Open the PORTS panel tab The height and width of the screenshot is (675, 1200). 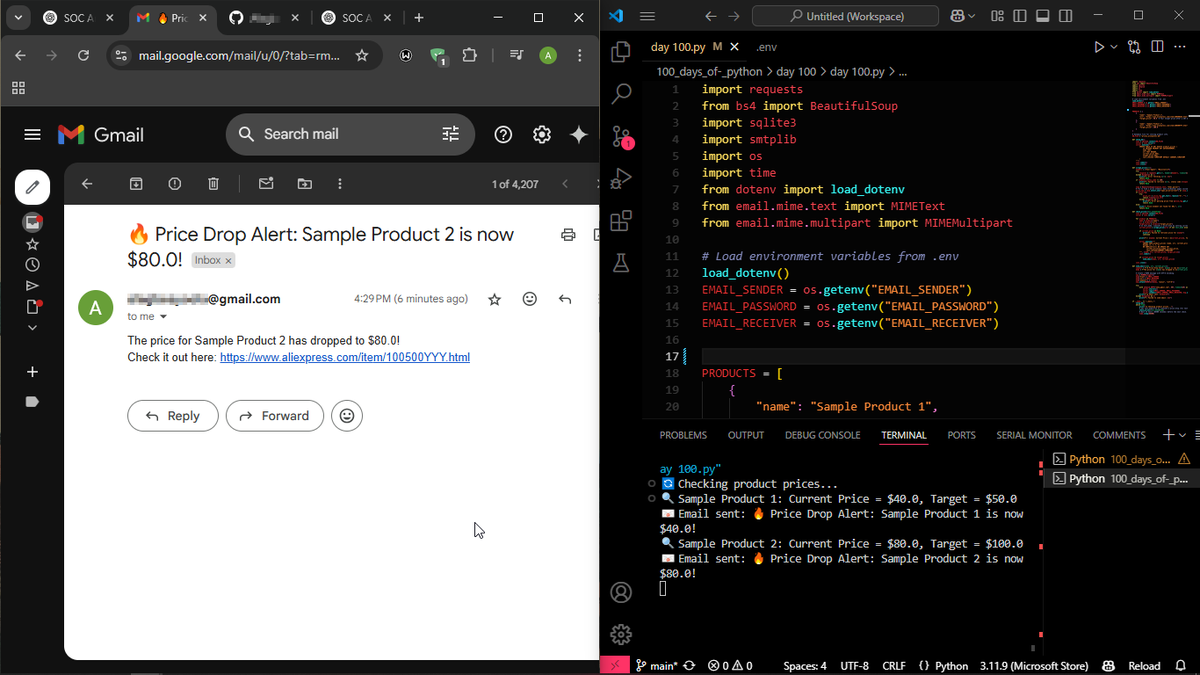pyautogui.click(x=961, y=435)
